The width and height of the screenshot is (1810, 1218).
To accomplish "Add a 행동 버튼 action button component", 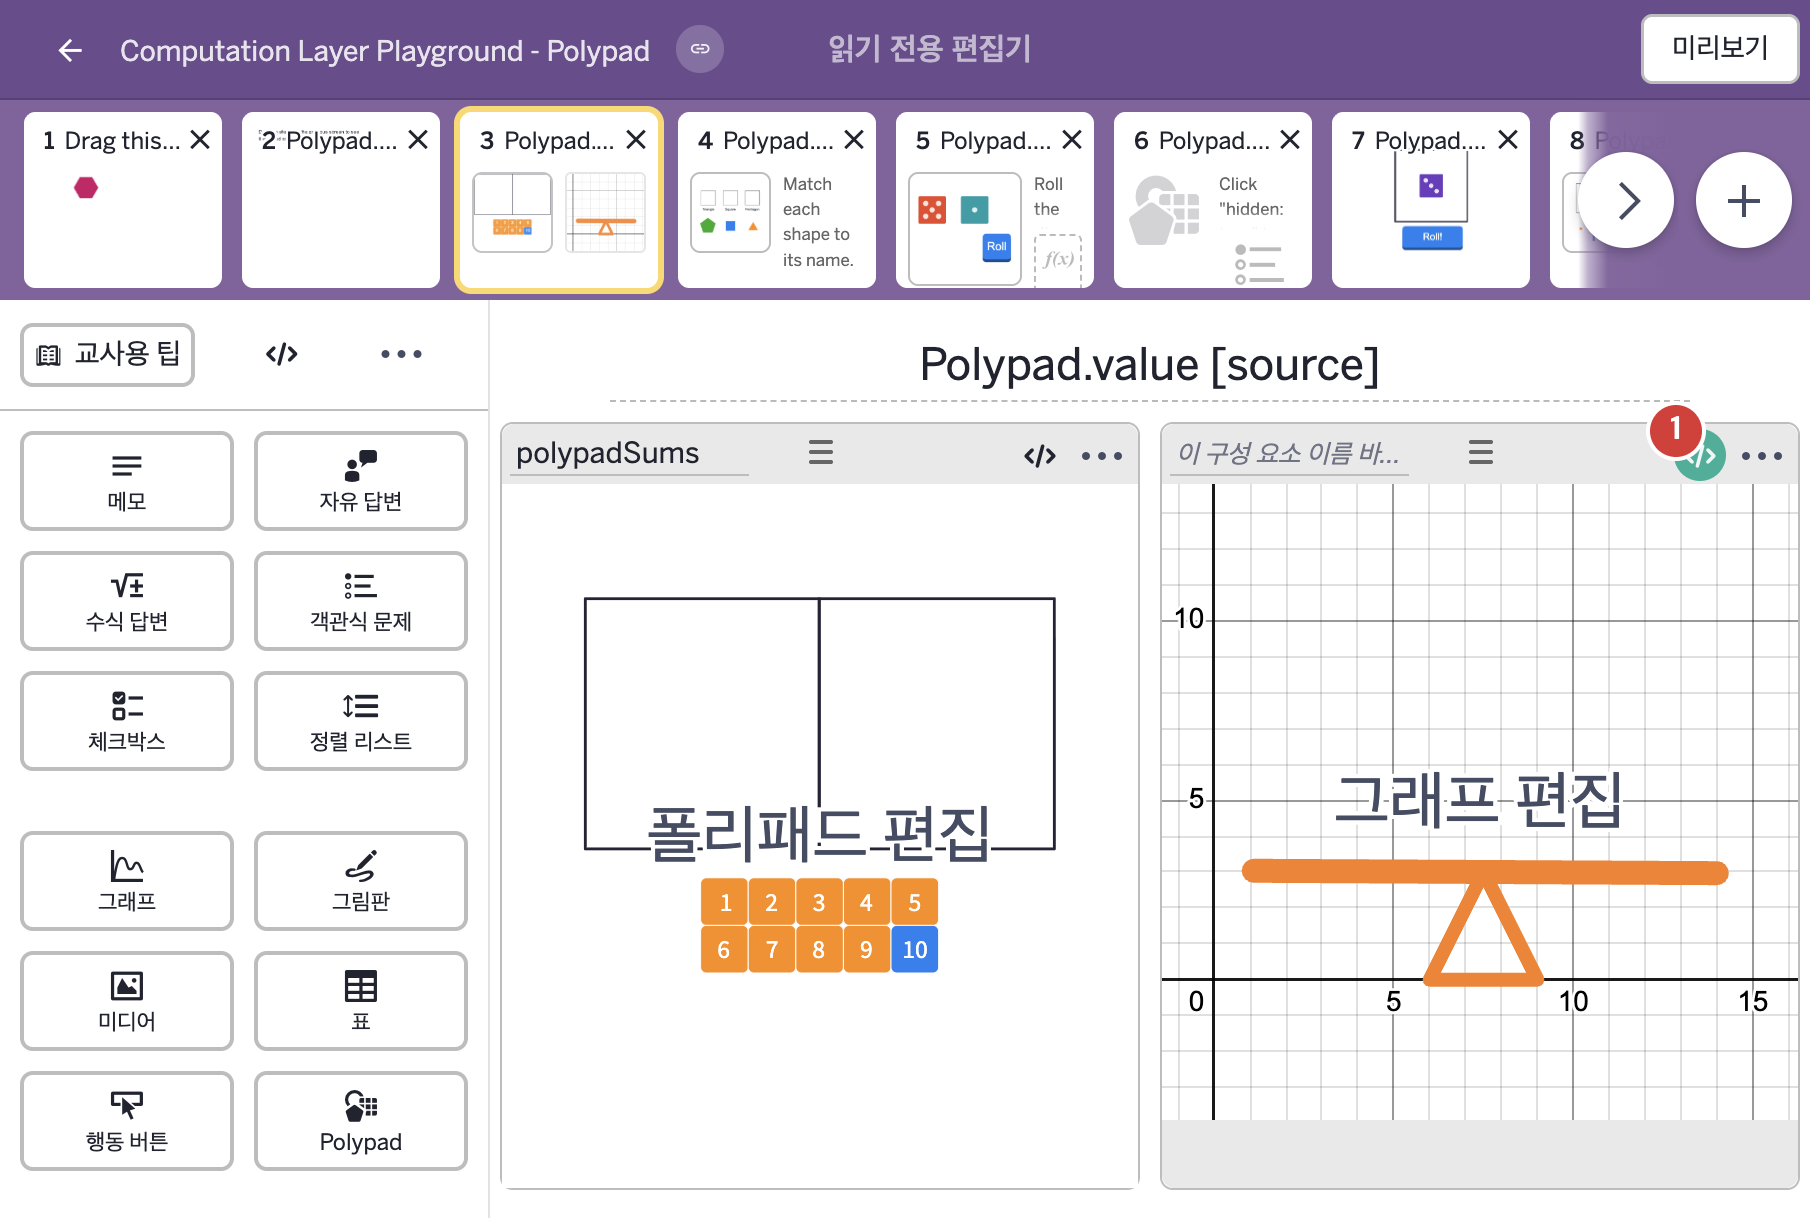I will point(127,1121).
